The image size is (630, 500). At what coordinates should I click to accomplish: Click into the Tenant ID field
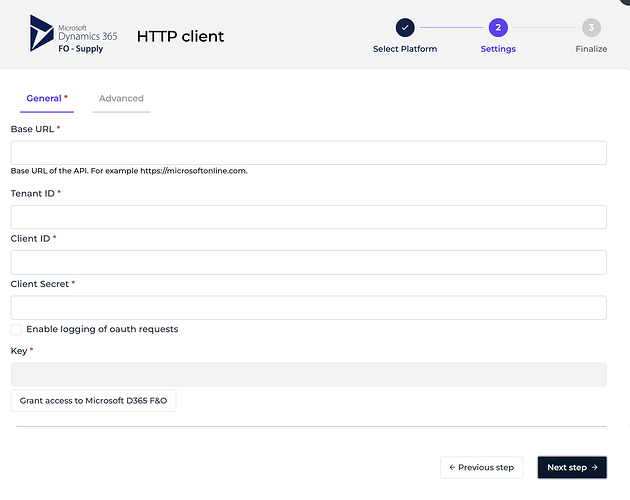tap(309, 217)
